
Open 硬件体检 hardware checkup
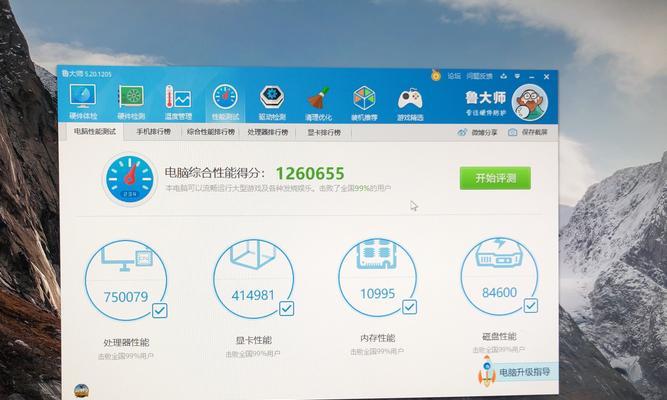click(x=83, y=102)
